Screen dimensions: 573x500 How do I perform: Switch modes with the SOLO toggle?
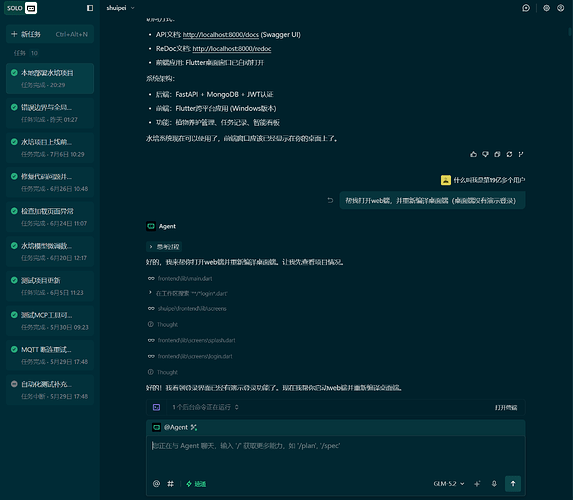click(x=20, y=8)
